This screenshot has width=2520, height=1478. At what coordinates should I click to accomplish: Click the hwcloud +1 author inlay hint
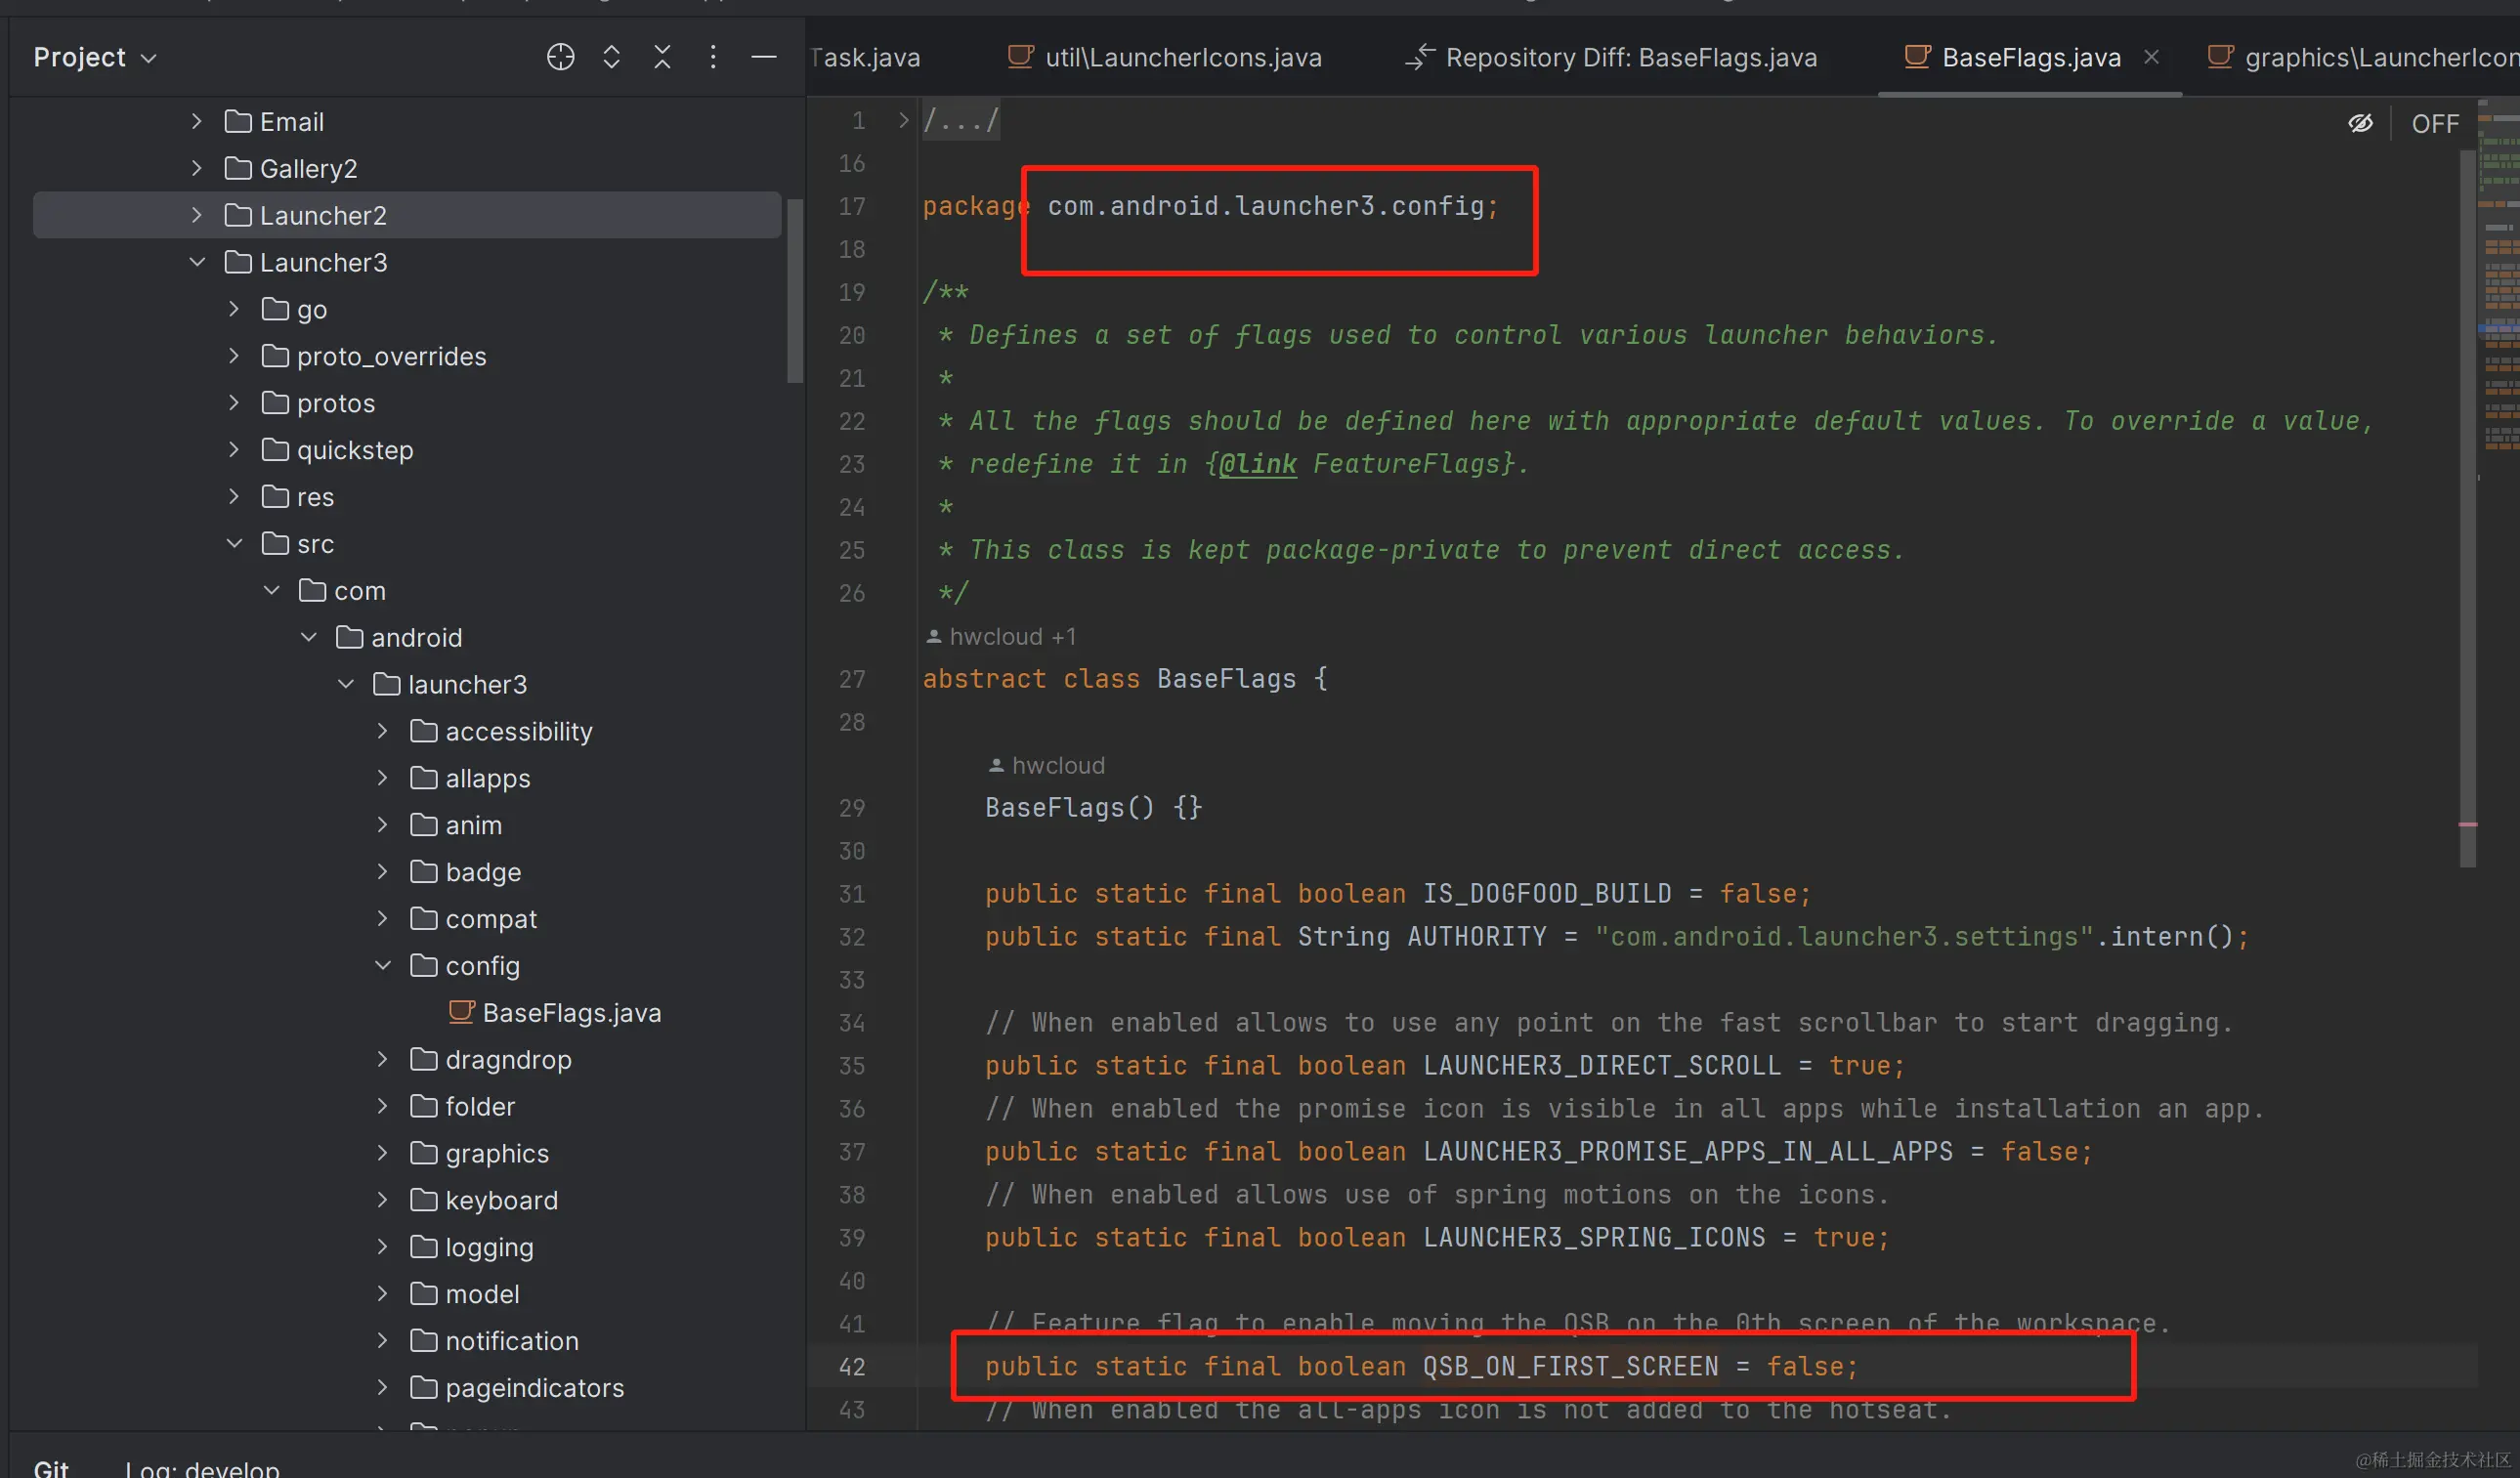pyautogui.click(x=1001, y=636)
